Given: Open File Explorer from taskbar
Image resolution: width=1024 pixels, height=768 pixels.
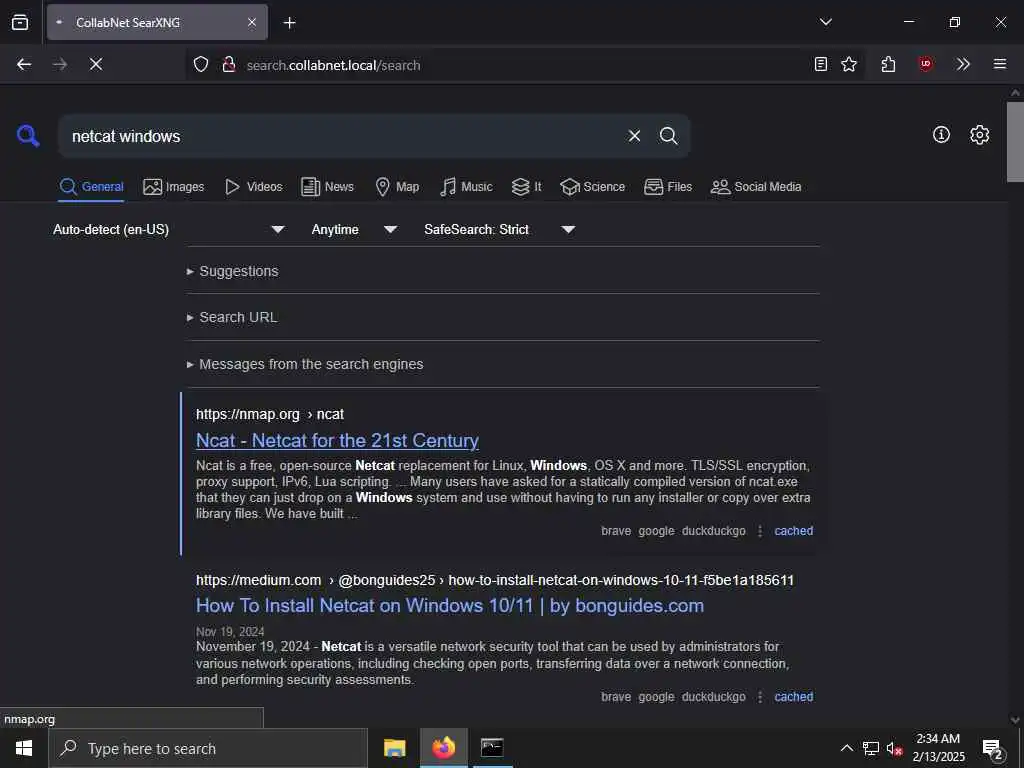Looking at the screenshot, I should (394, 748).
